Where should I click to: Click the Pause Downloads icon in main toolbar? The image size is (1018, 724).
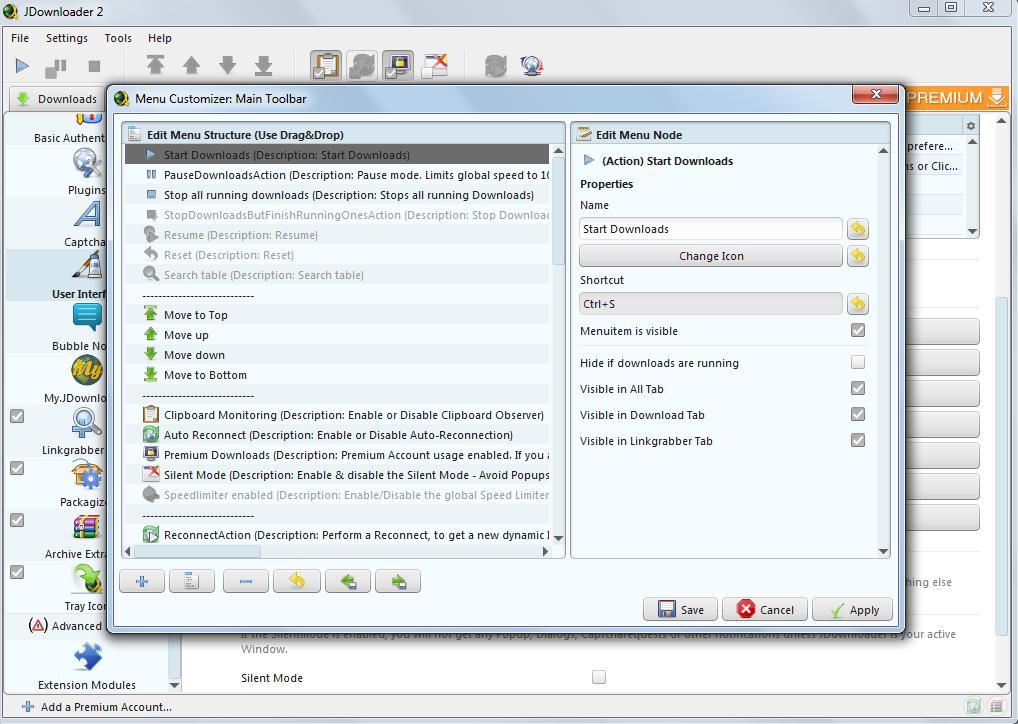click(x=56, y=67)
